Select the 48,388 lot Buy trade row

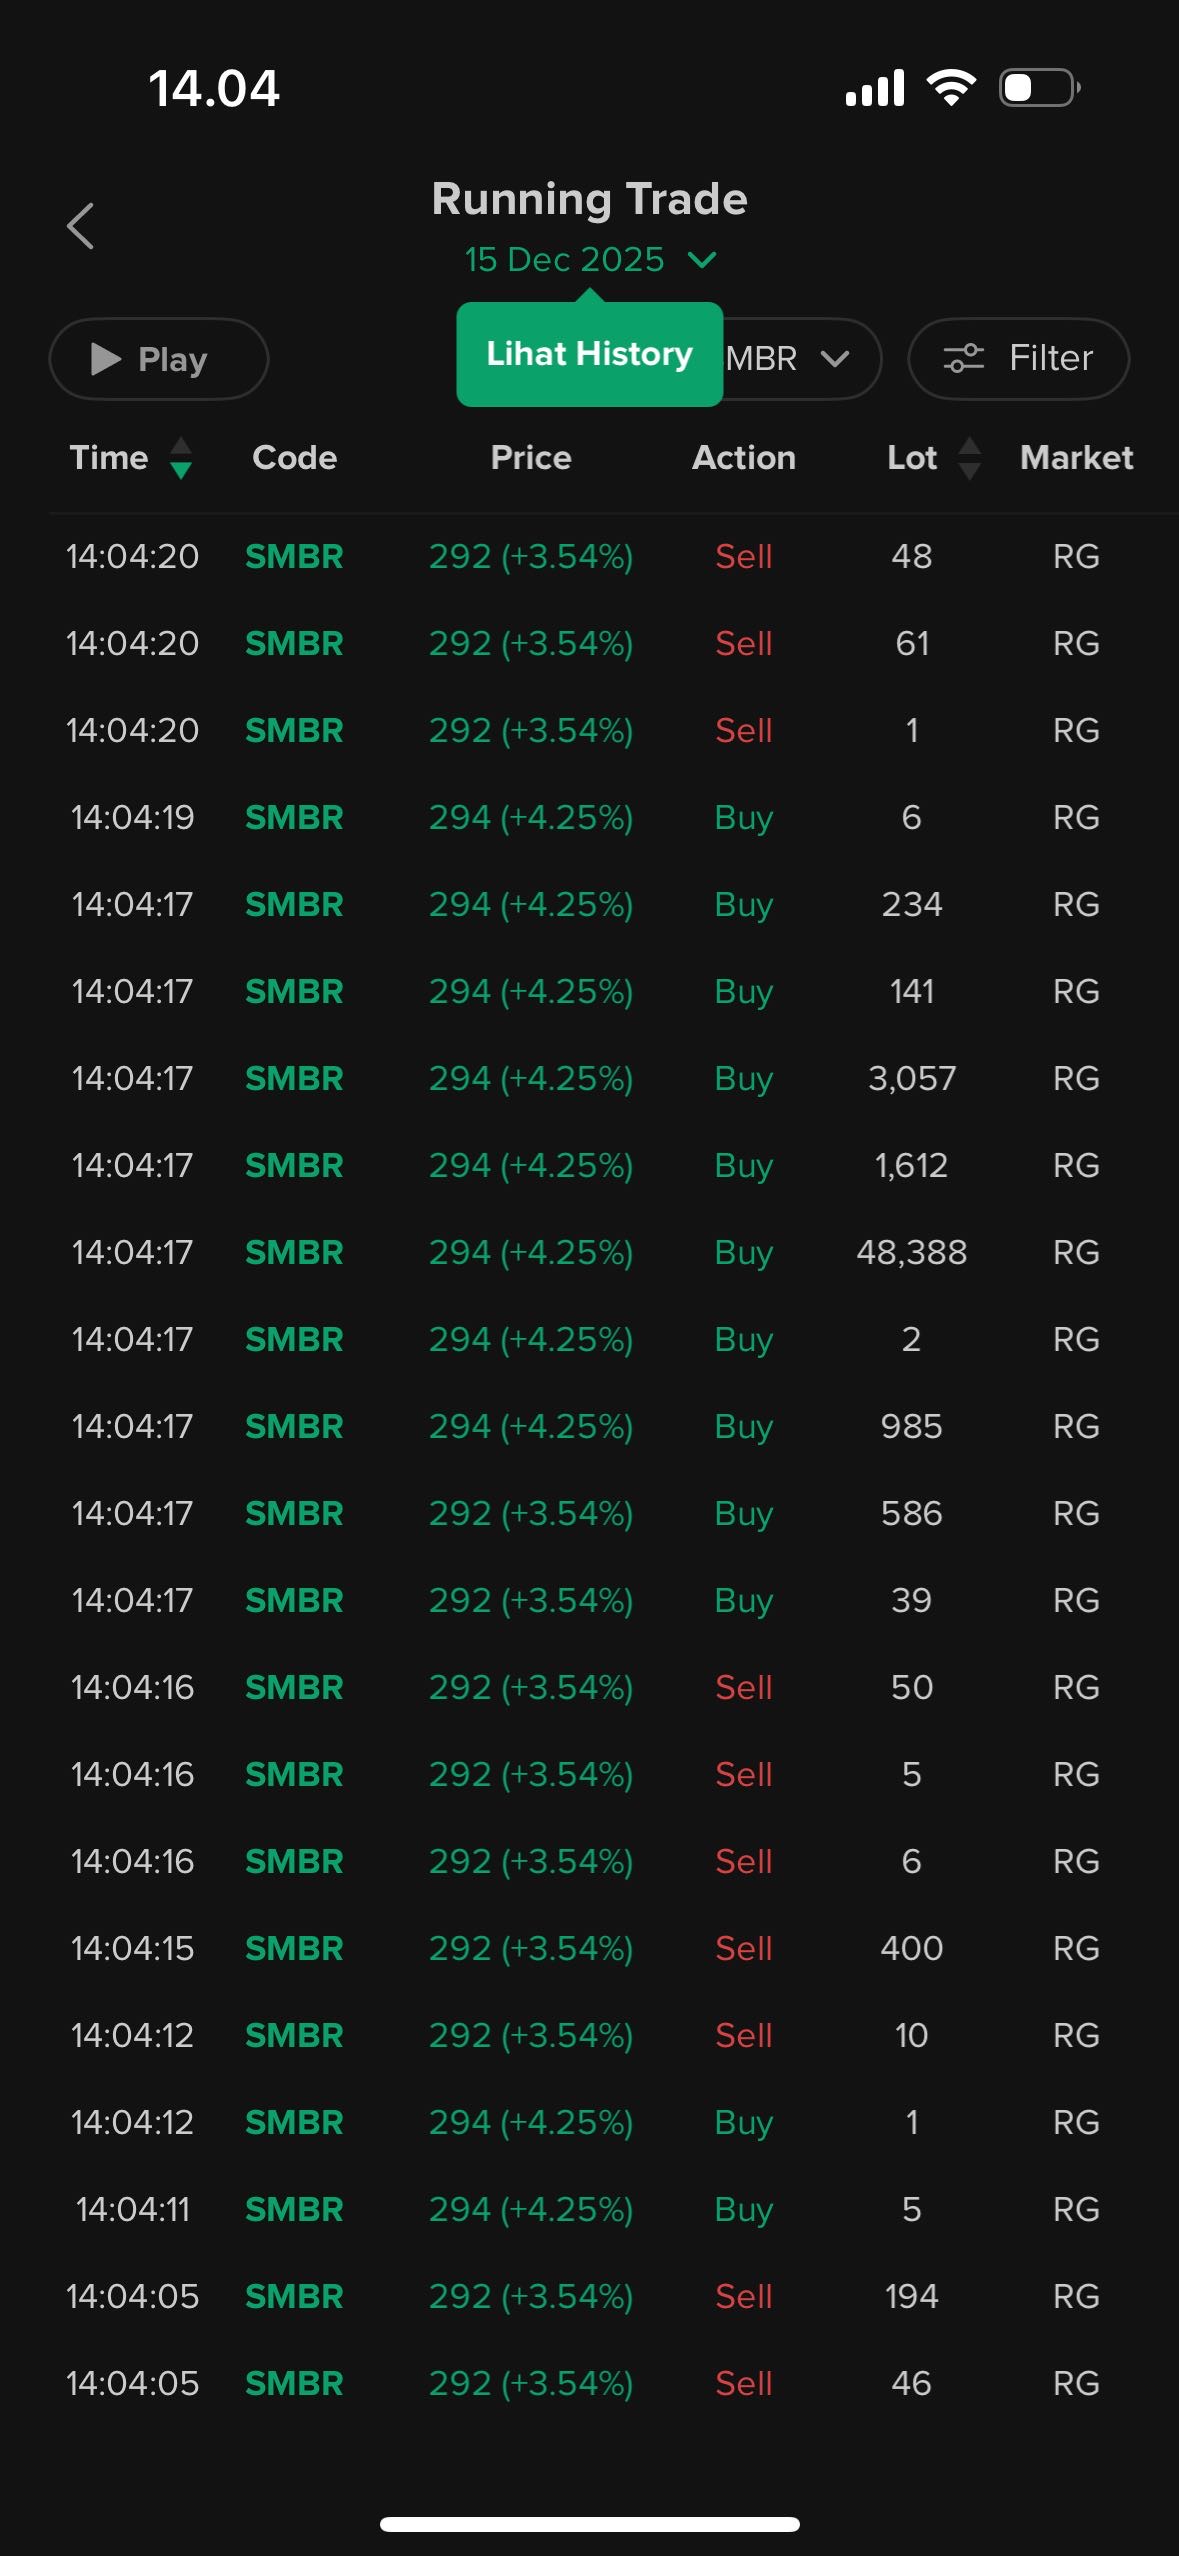coord(590,1252)
